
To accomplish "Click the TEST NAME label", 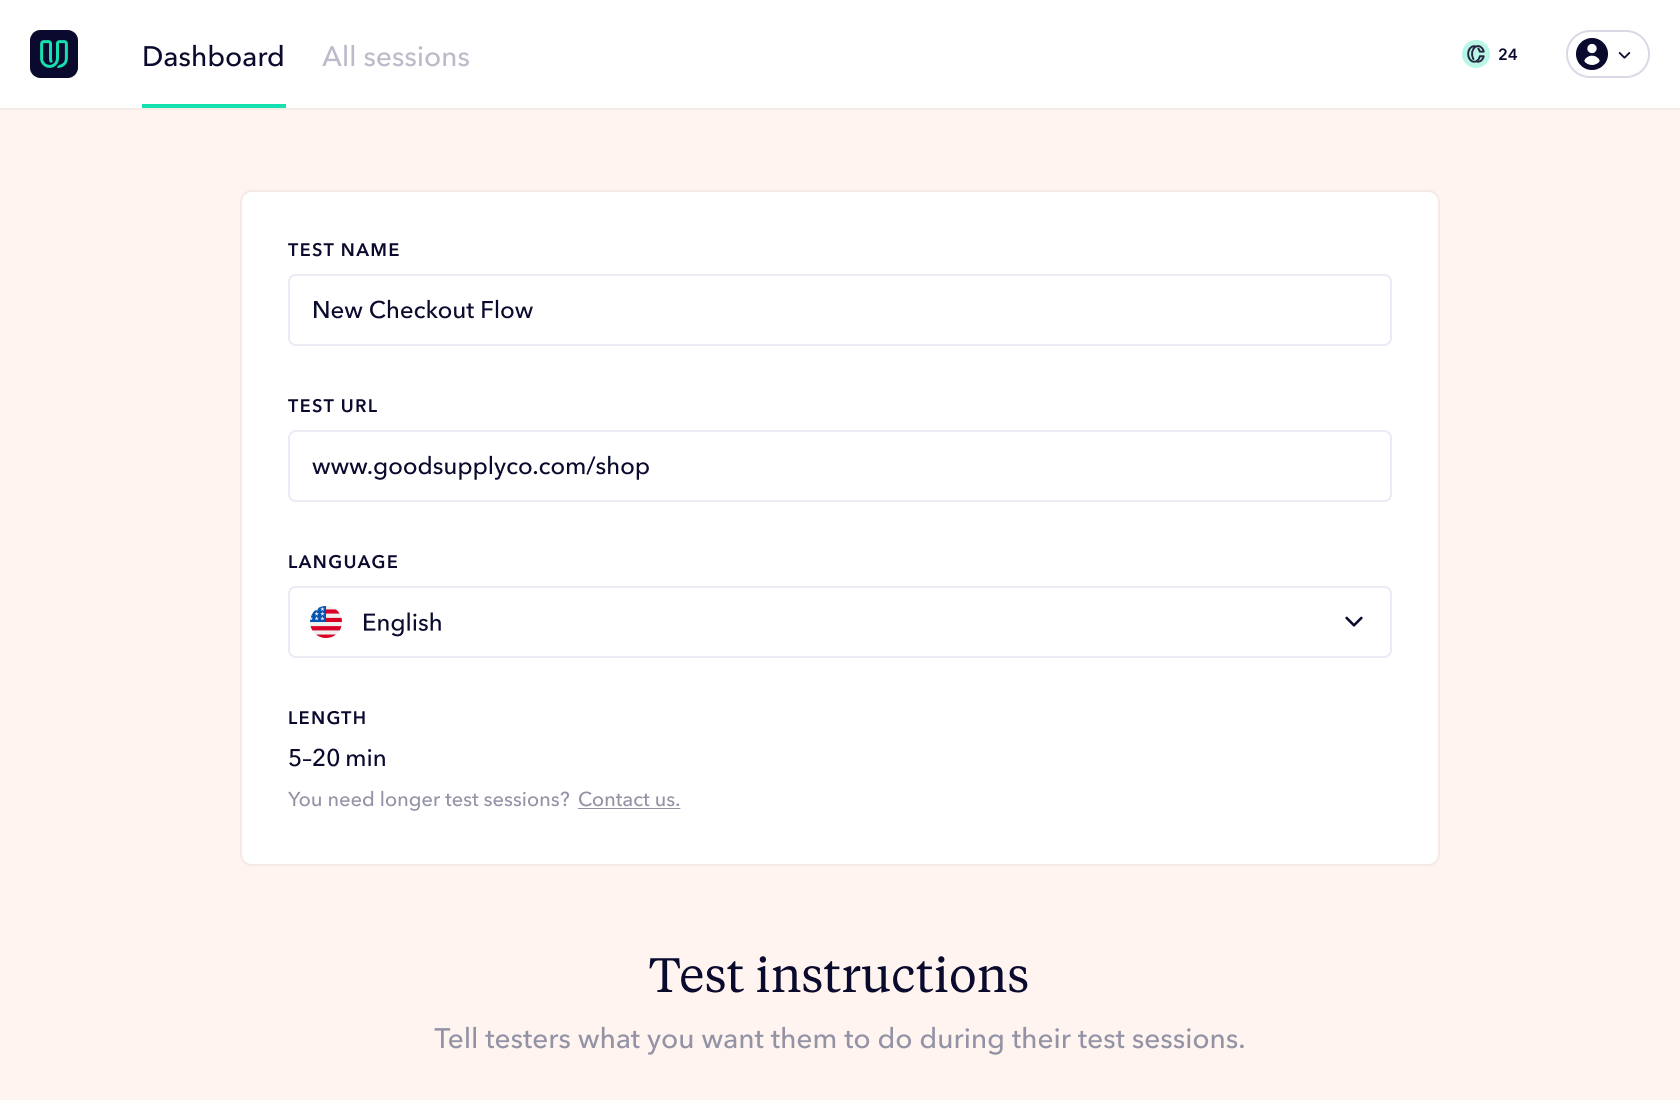I will 344,250.
